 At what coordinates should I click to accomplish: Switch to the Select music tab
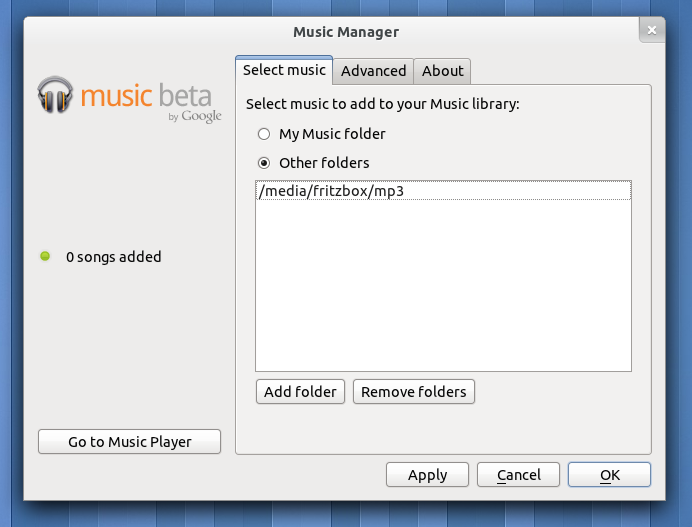point(284,70)
